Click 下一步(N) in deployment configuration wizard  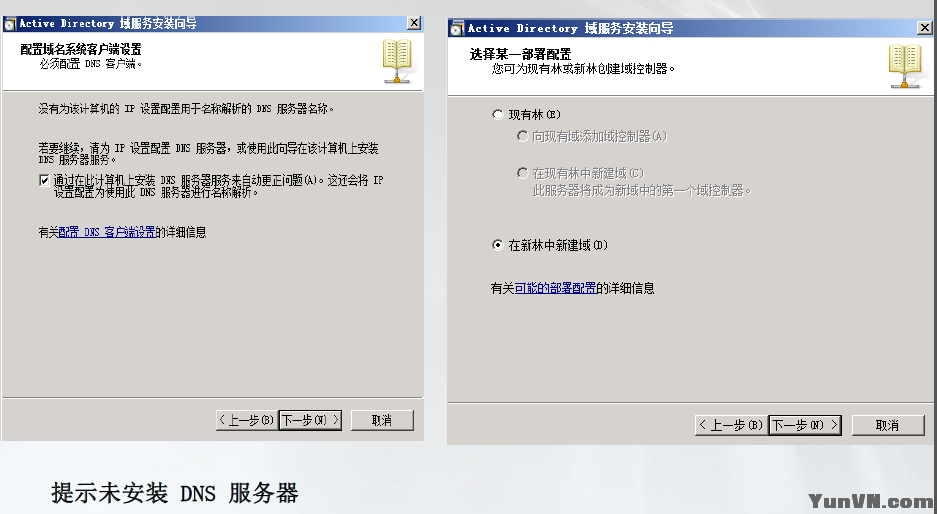805,425
